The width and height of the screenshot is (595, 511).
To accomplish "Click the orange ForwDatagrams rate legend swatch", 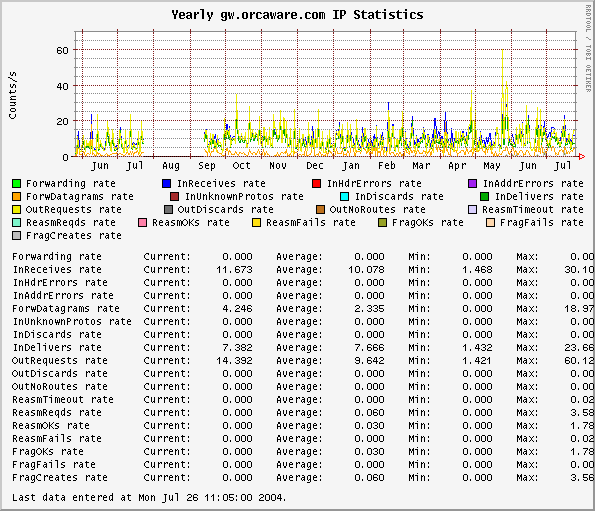I will click(16, 197).
